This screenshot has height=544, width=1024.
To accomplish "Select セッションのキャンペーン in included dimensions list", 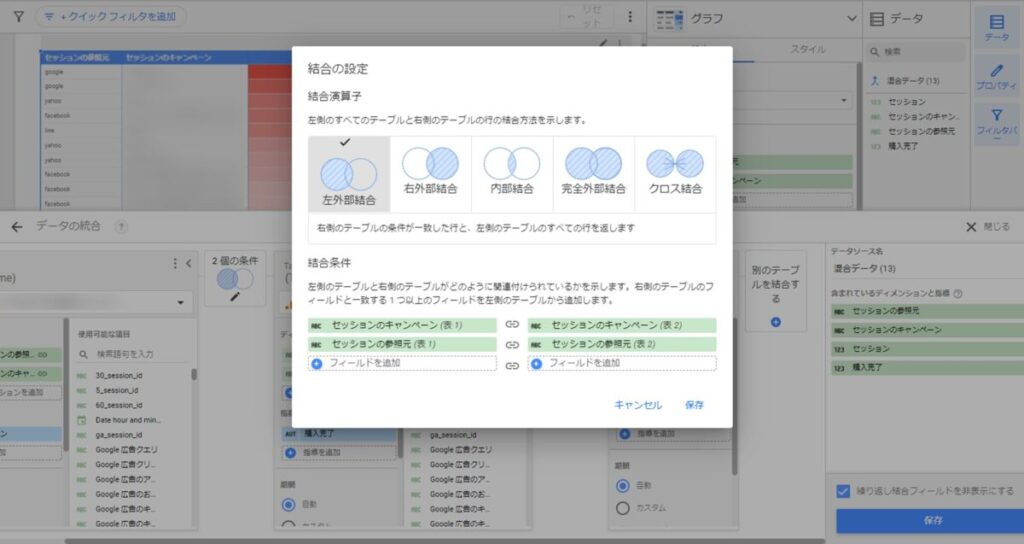I will [x=927, y=330].
